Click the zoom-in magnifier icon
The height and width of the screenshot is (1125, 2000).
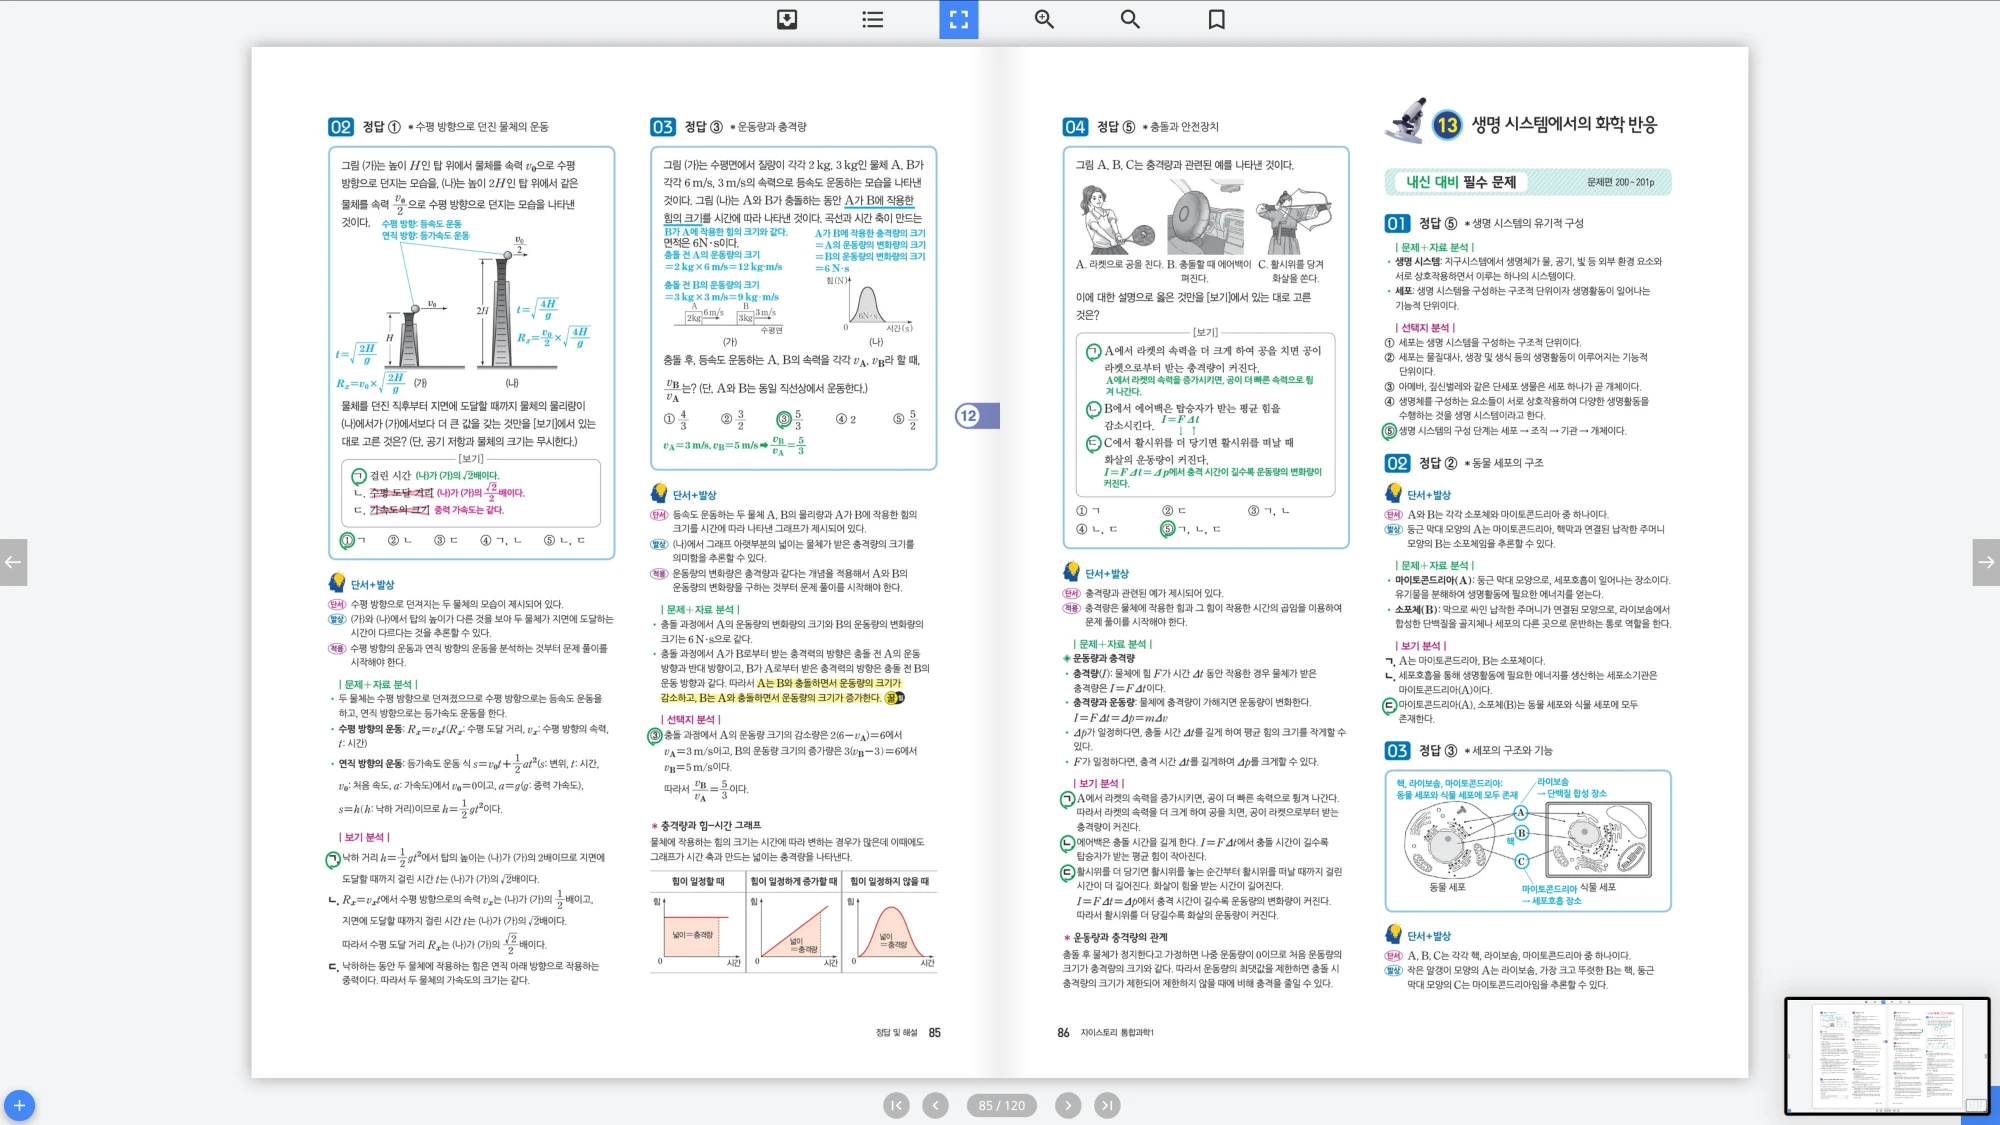(1044, 19)
